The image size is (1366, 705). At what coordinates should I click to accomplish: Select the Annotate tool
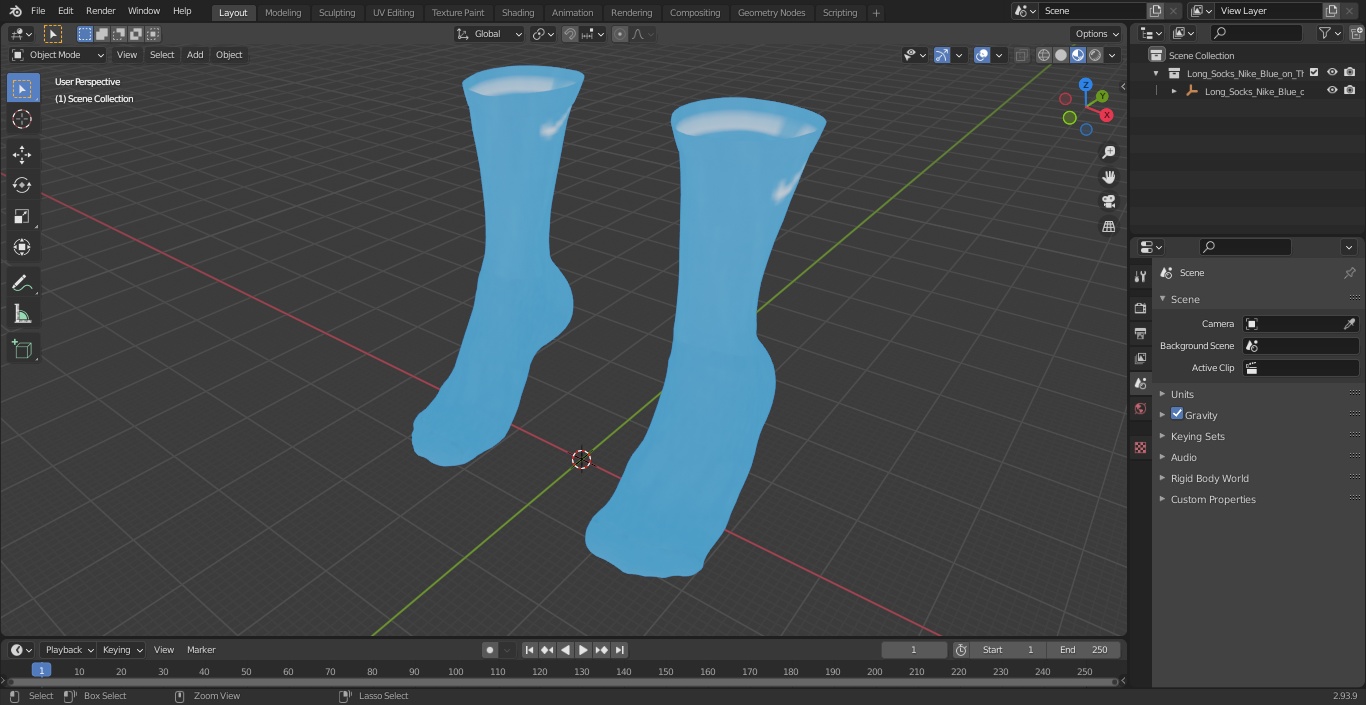click(x=22, y=284)
